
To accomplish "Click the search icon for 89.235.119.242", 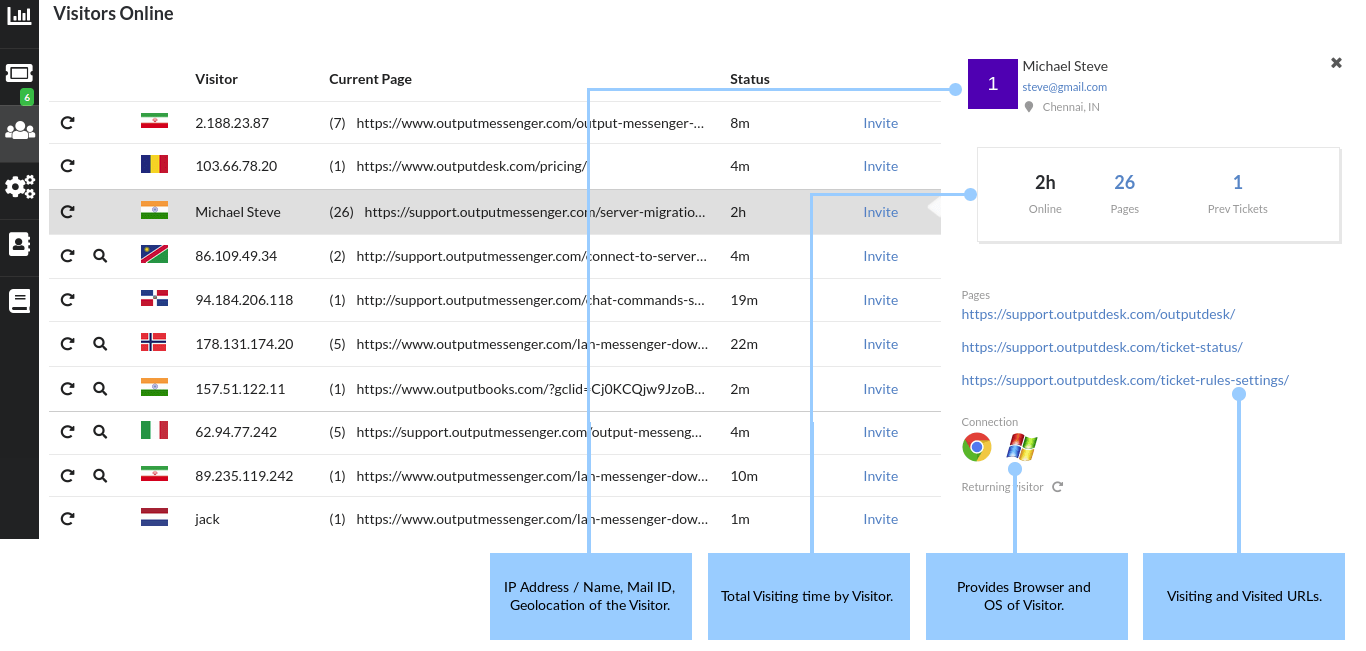I will tap(100, 476).
